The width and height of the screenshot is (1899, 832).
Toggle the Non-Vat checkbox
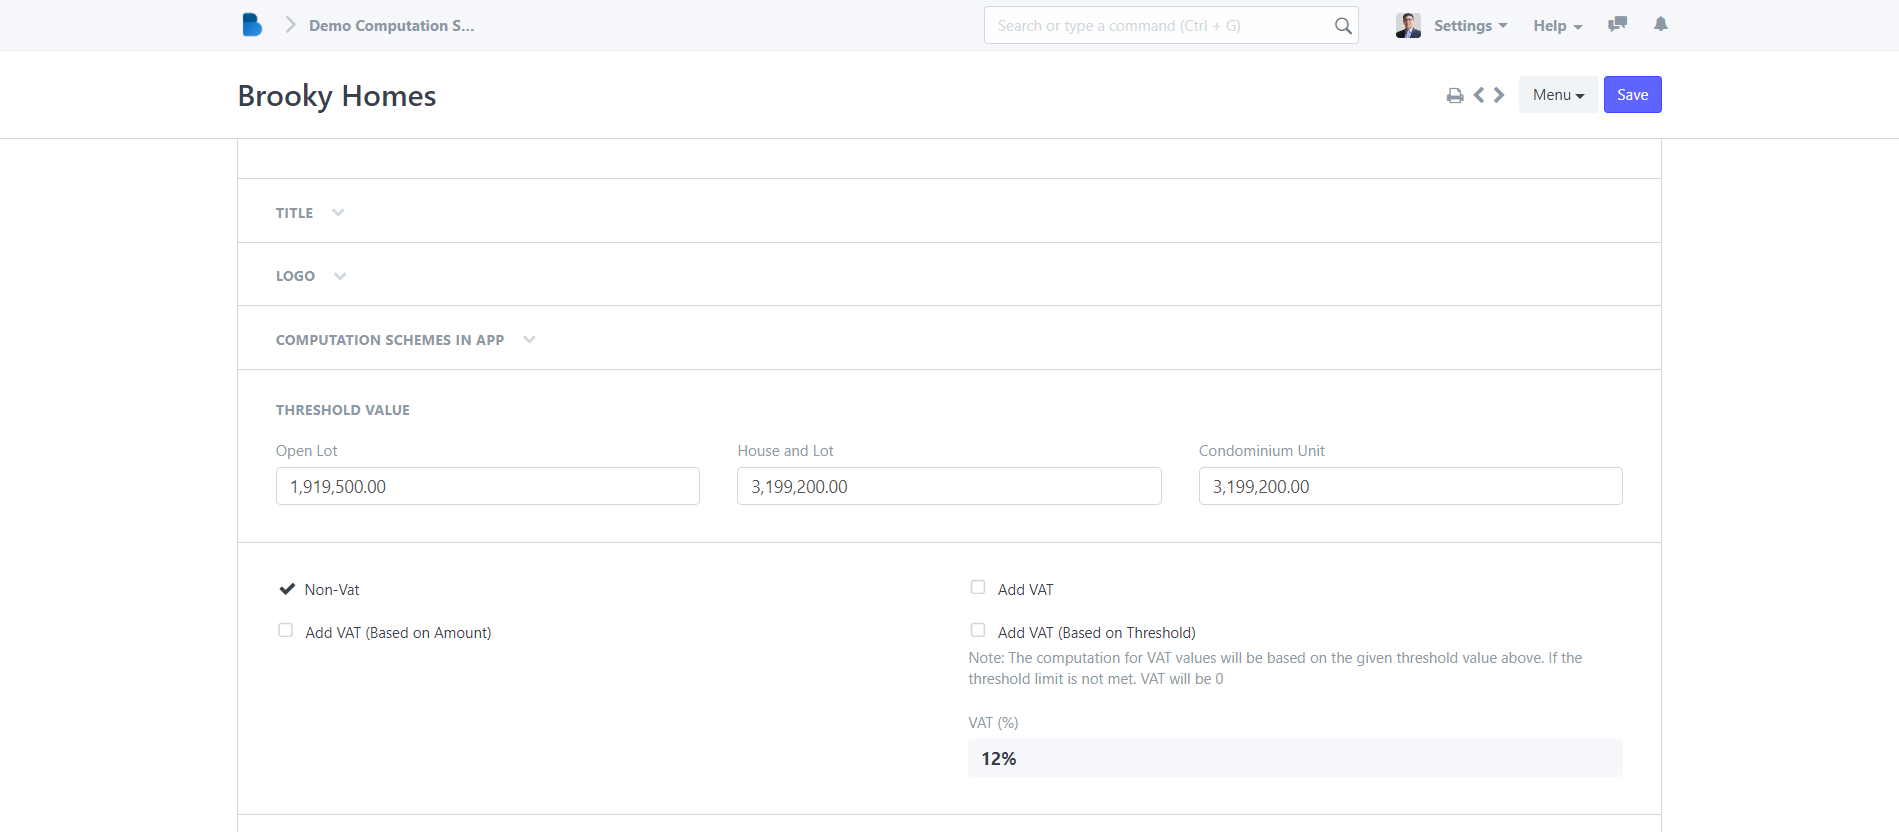tap(287, 589)
